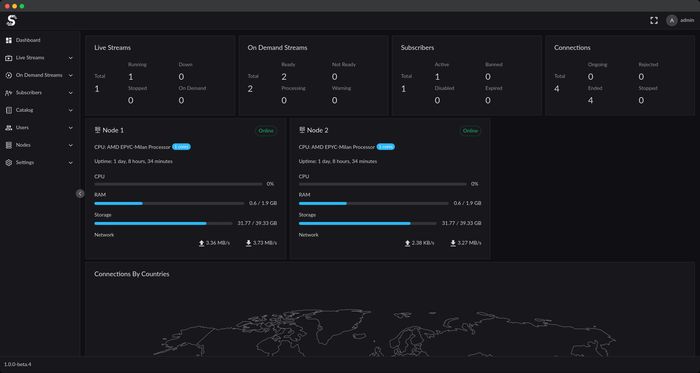Click Node 1 cores badge
The width and height of the screenshot is (700, 373).
click(181, 147)
